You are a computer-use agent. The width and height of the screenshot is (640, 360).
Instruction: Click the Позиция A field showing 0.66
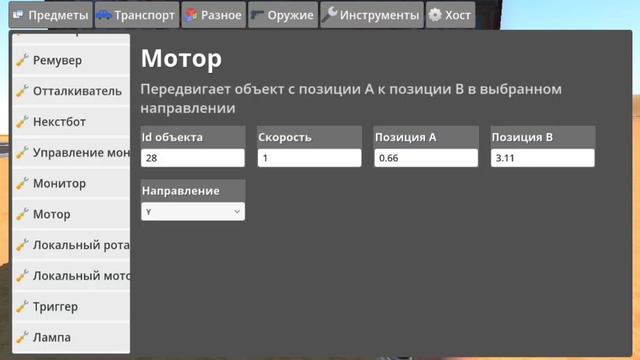pyautogui.click(x=426, y=158)
